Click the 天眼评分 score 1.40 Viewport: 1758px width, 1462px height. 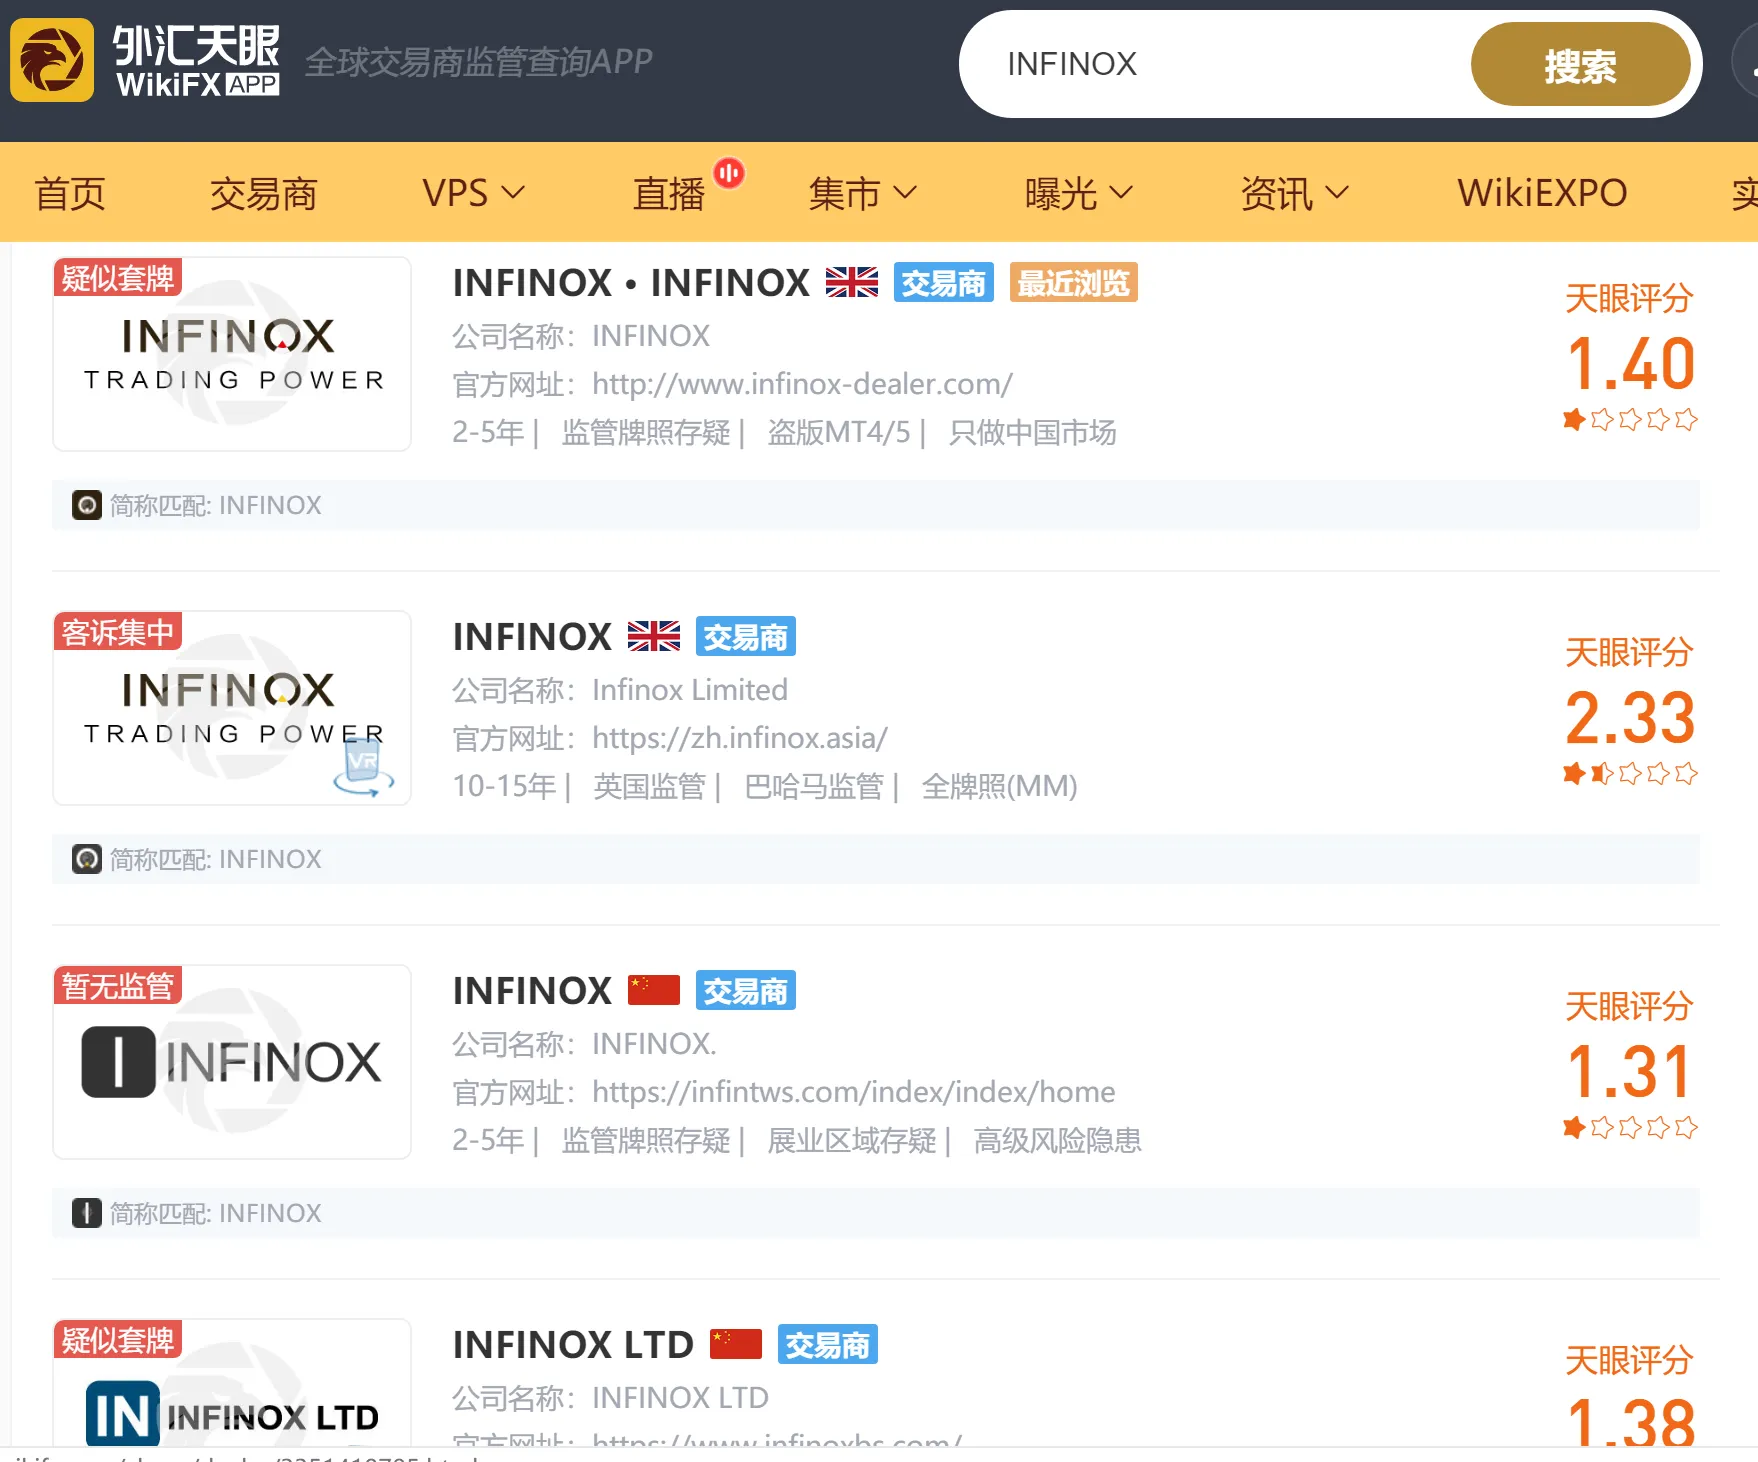point(1630,363)
